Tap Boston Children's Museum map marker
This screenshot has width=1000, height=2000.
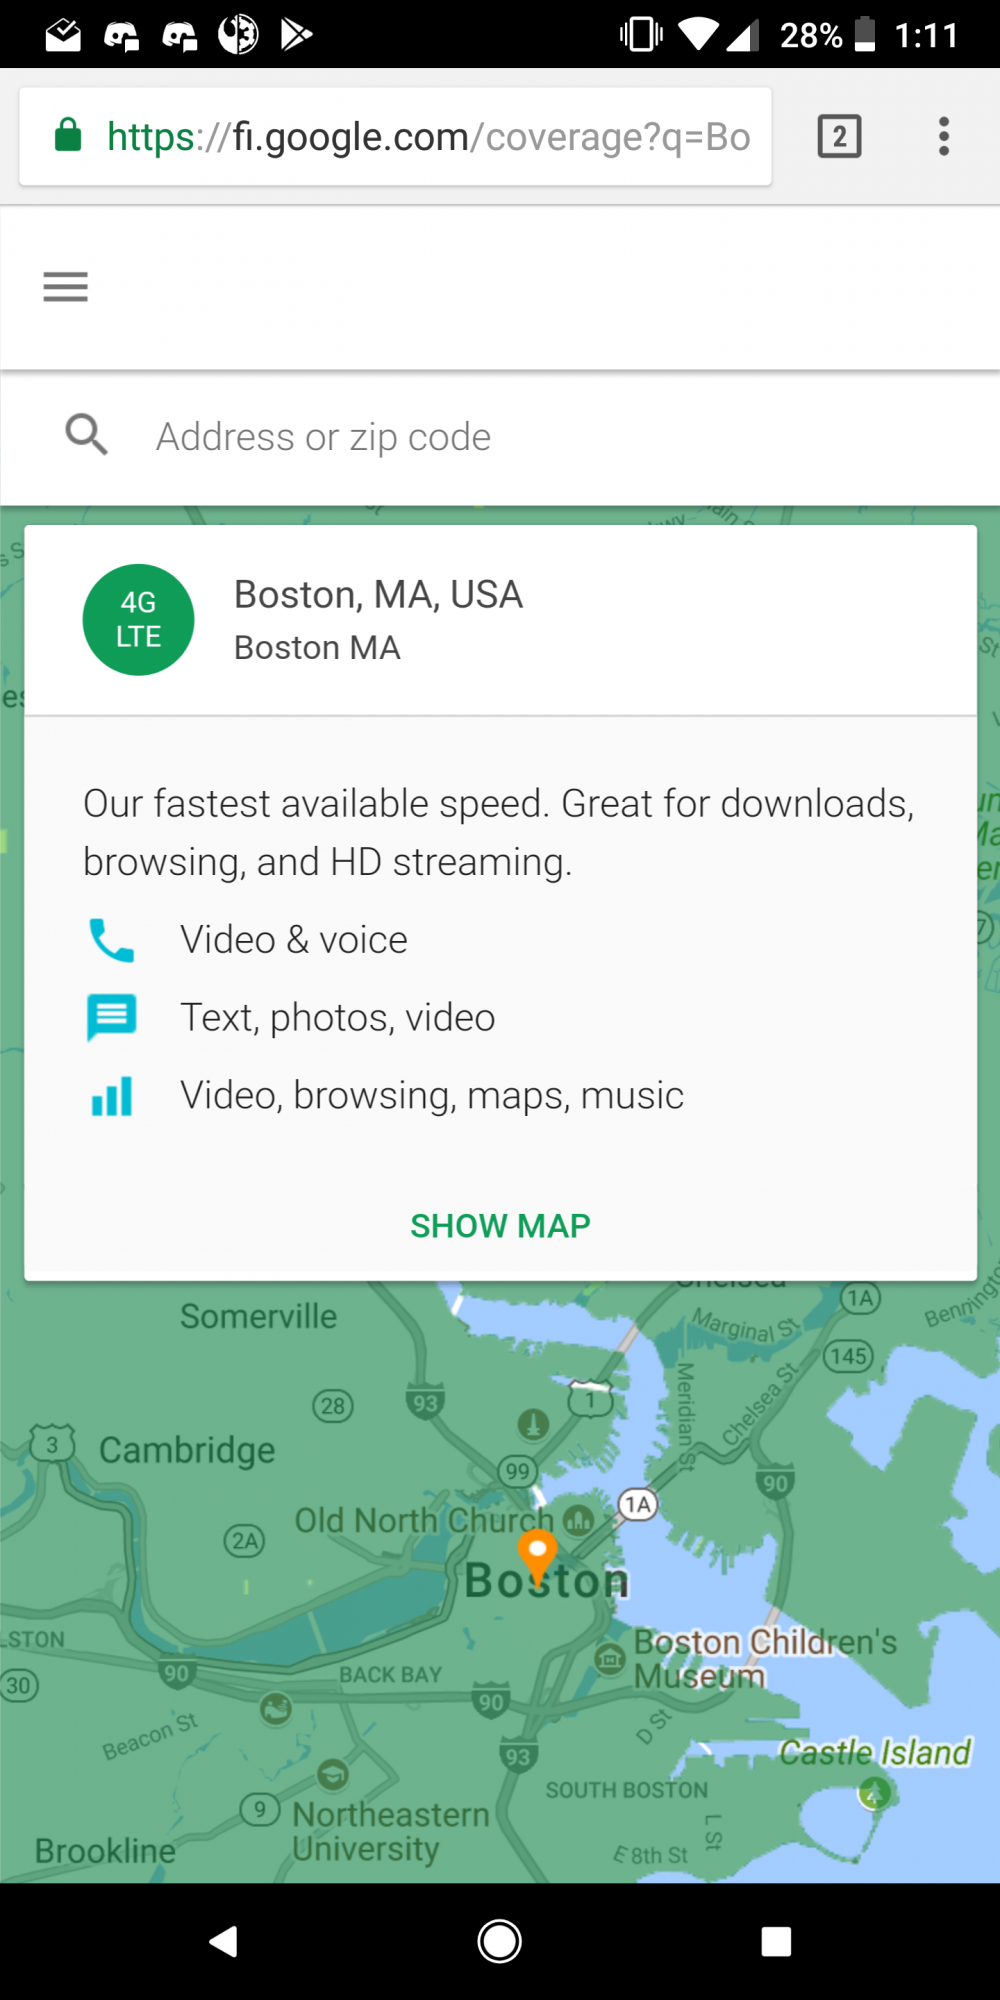coord(610,1659)
